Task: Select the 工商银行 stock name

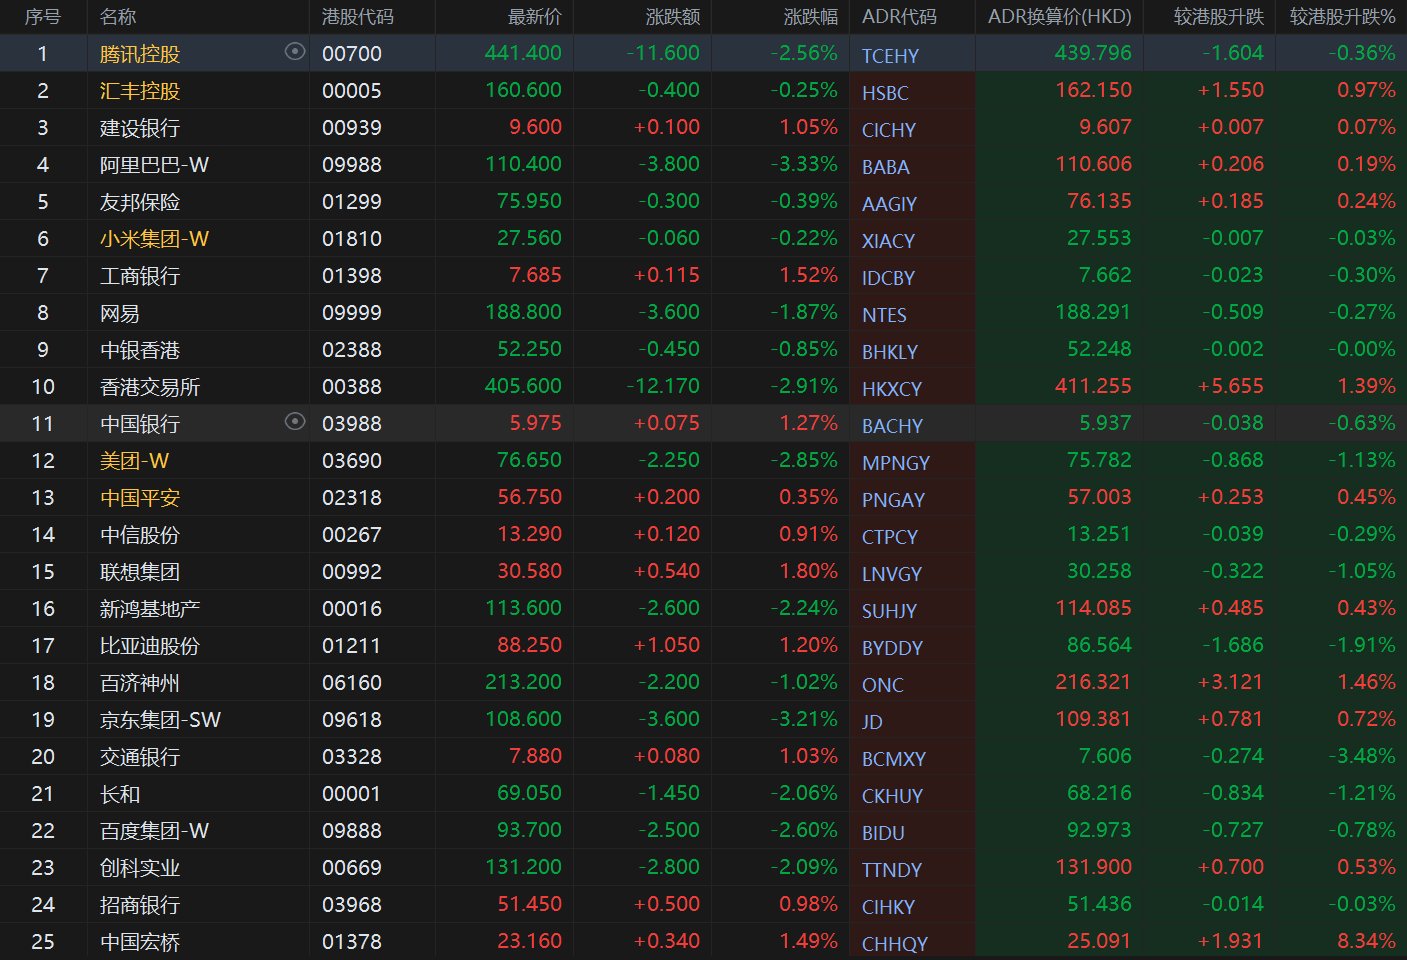Action: 140,276
